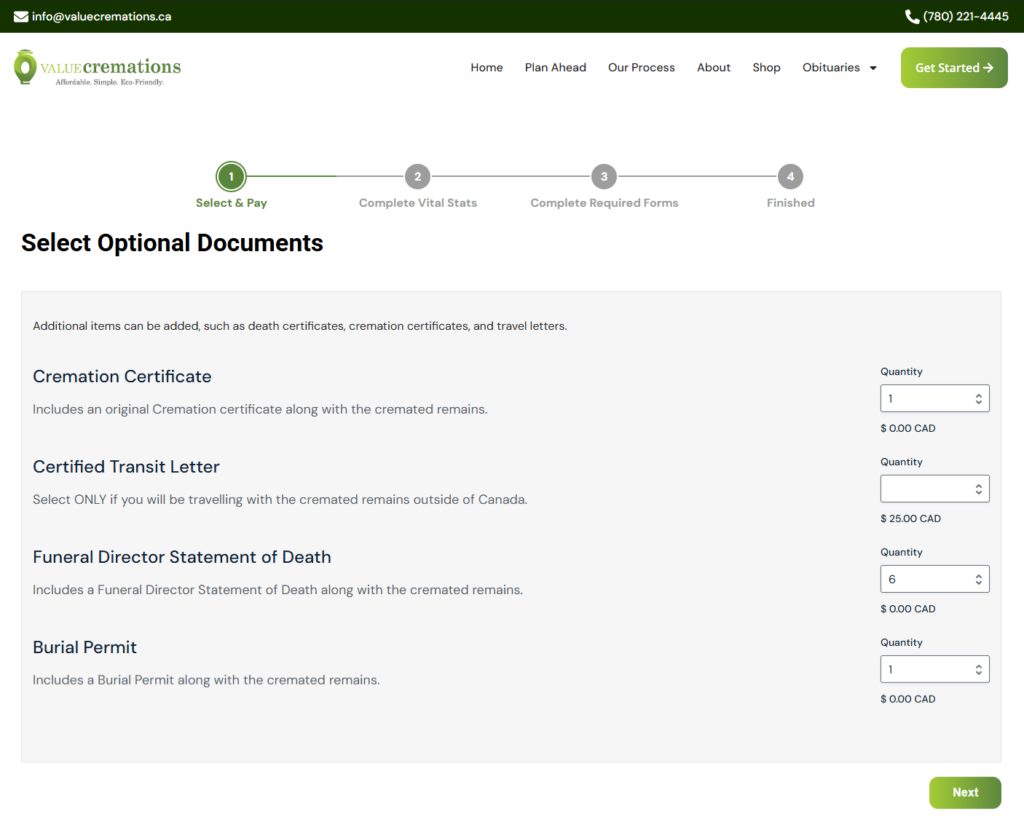1024x833 pixels.
Task: Adjust Burial Permit quantity stepper arrows
Action: [x=978, y=669]
